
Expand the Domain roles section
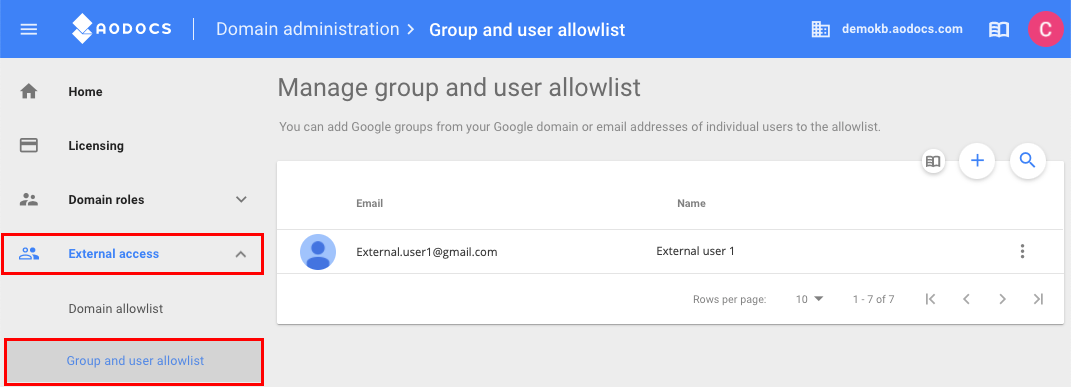coord(240,200)
